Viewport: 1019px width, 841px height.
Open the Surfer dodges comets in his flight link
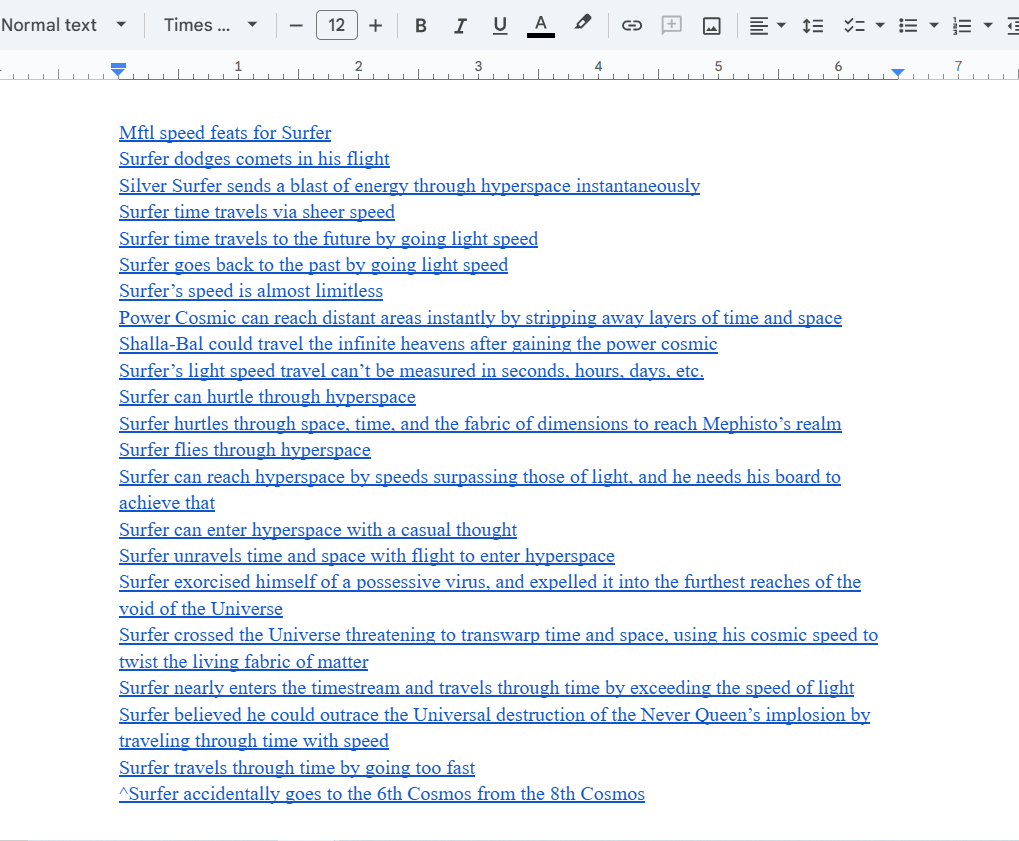(x=254, y=159)
